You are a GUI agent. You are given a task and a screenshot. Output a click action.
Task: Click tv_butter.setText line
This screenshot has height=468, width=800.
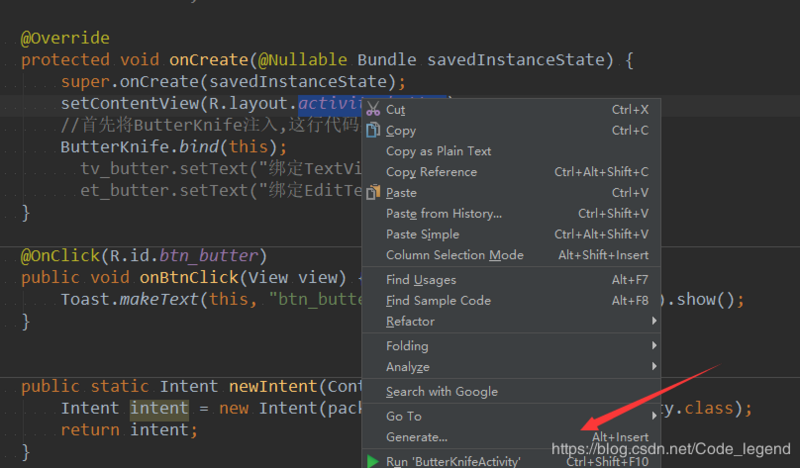(x=220, y=169)
